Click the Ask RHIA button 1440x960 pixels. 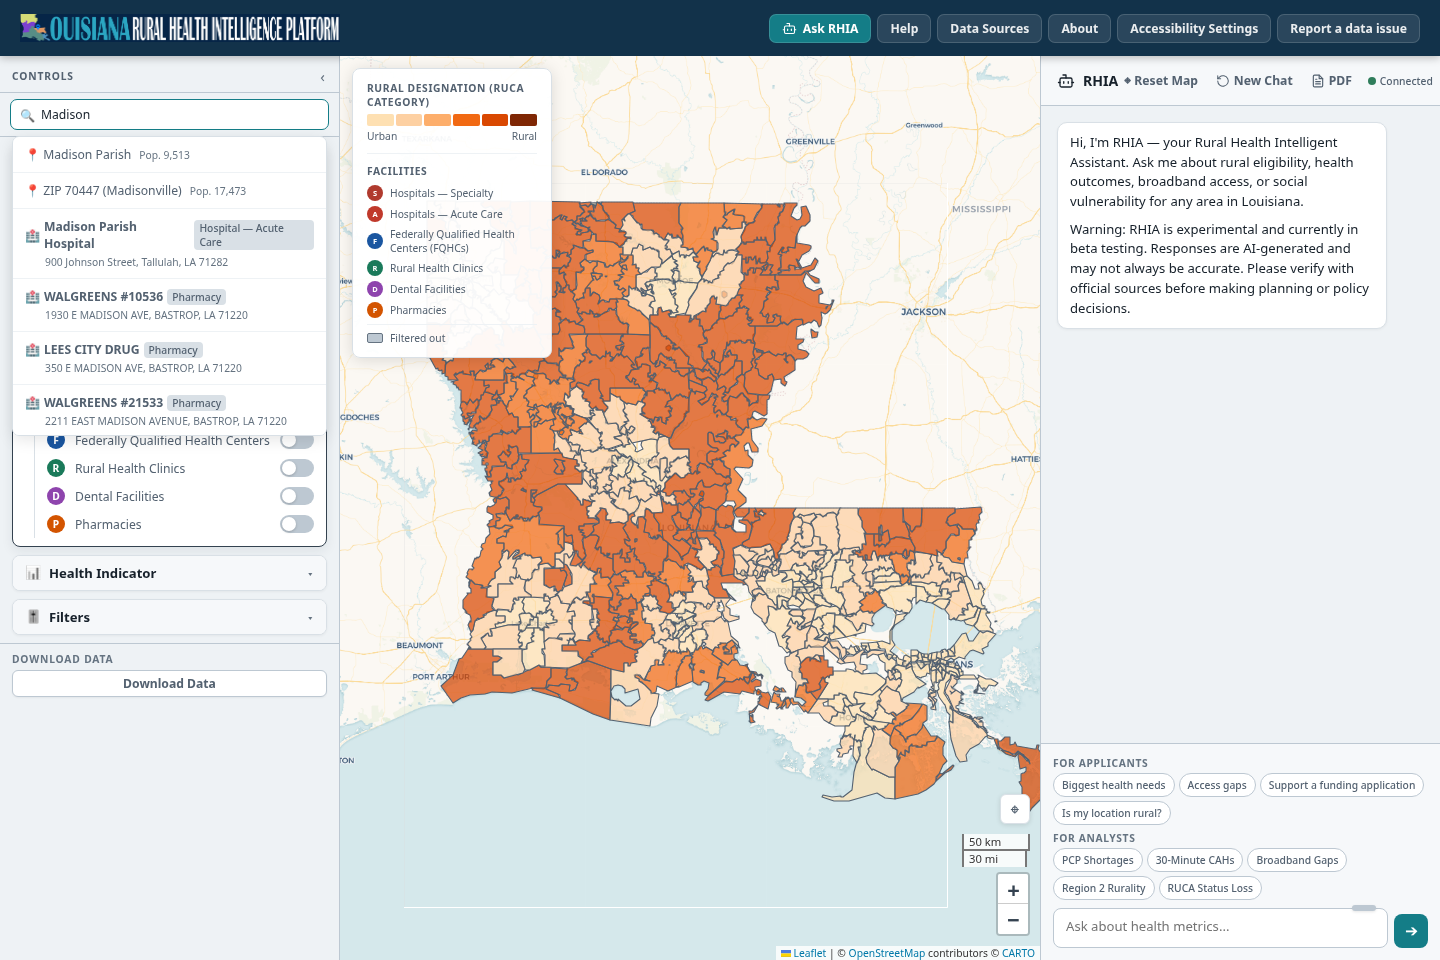(820, 28)
